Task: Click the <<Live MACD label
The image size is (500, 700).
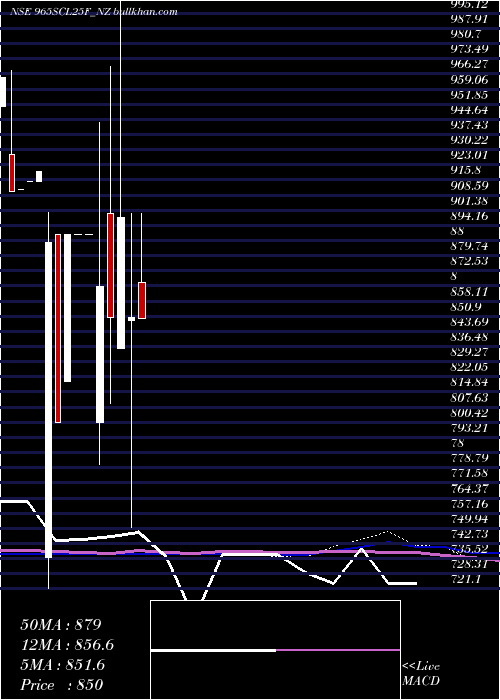Action: coord(421,673)
